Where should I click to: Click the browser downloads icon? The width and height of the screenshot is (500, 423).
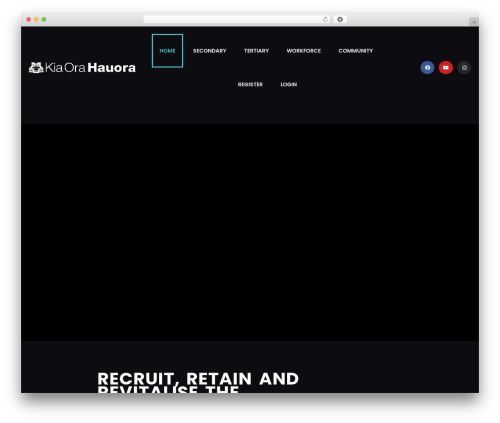[x=340, y=19]
